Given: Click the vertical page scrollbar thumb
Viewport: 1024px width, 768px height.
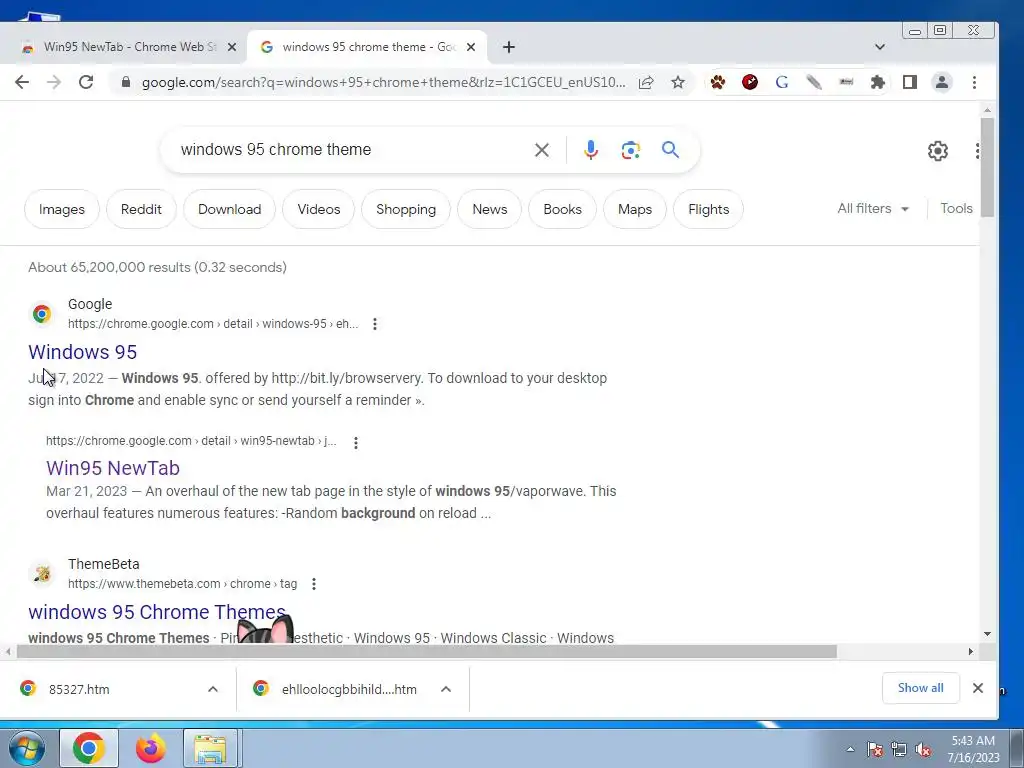Looking at the screenshot, I should tap(987, 167).
